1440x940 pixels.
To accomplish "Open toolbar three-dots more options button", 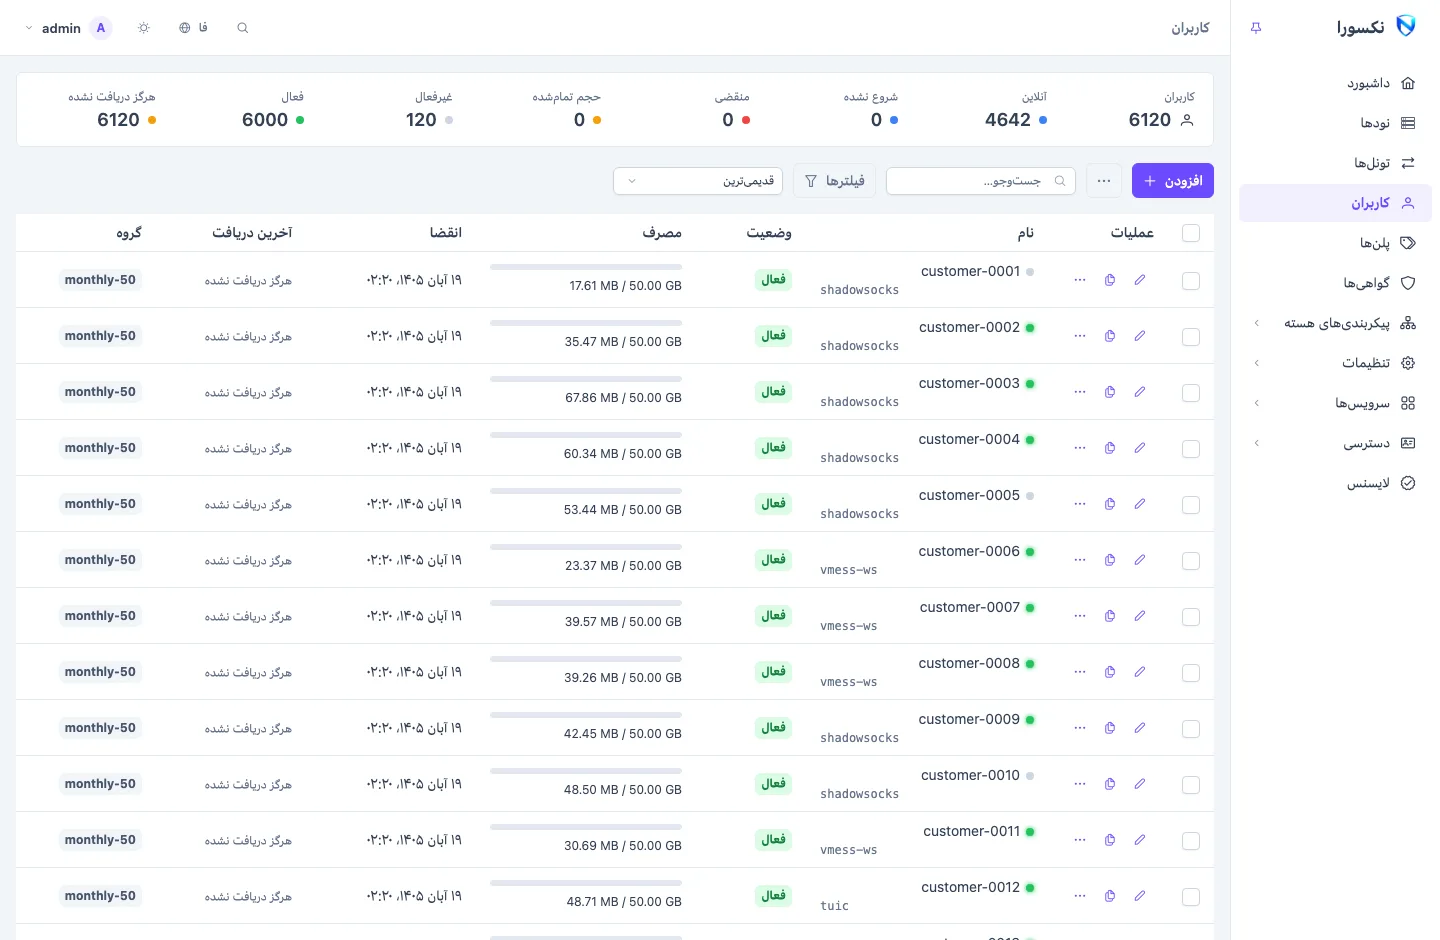I will (x=1104, y=181).
